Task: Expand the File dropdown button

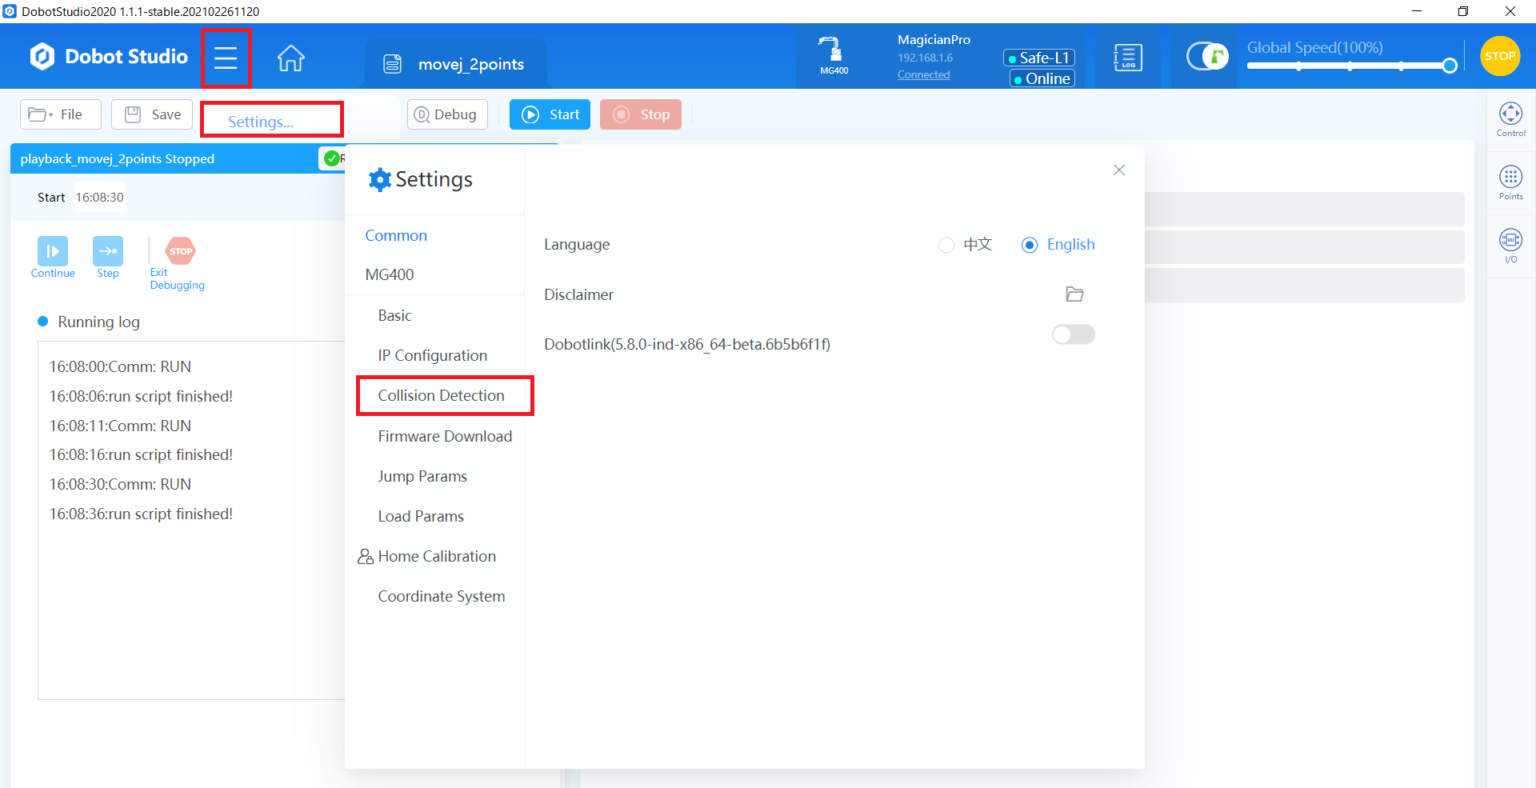Action: [x=60, y=115]
